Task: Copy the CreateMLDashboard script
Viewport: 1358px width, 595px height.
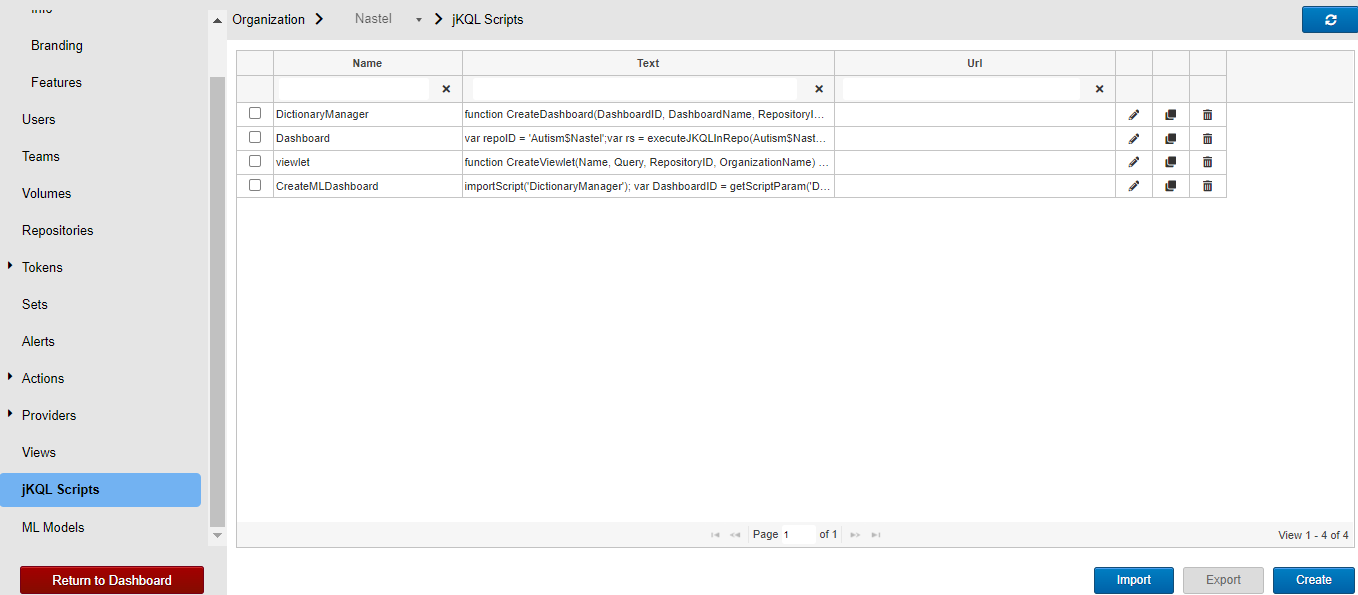Action: coord(1170,186)
